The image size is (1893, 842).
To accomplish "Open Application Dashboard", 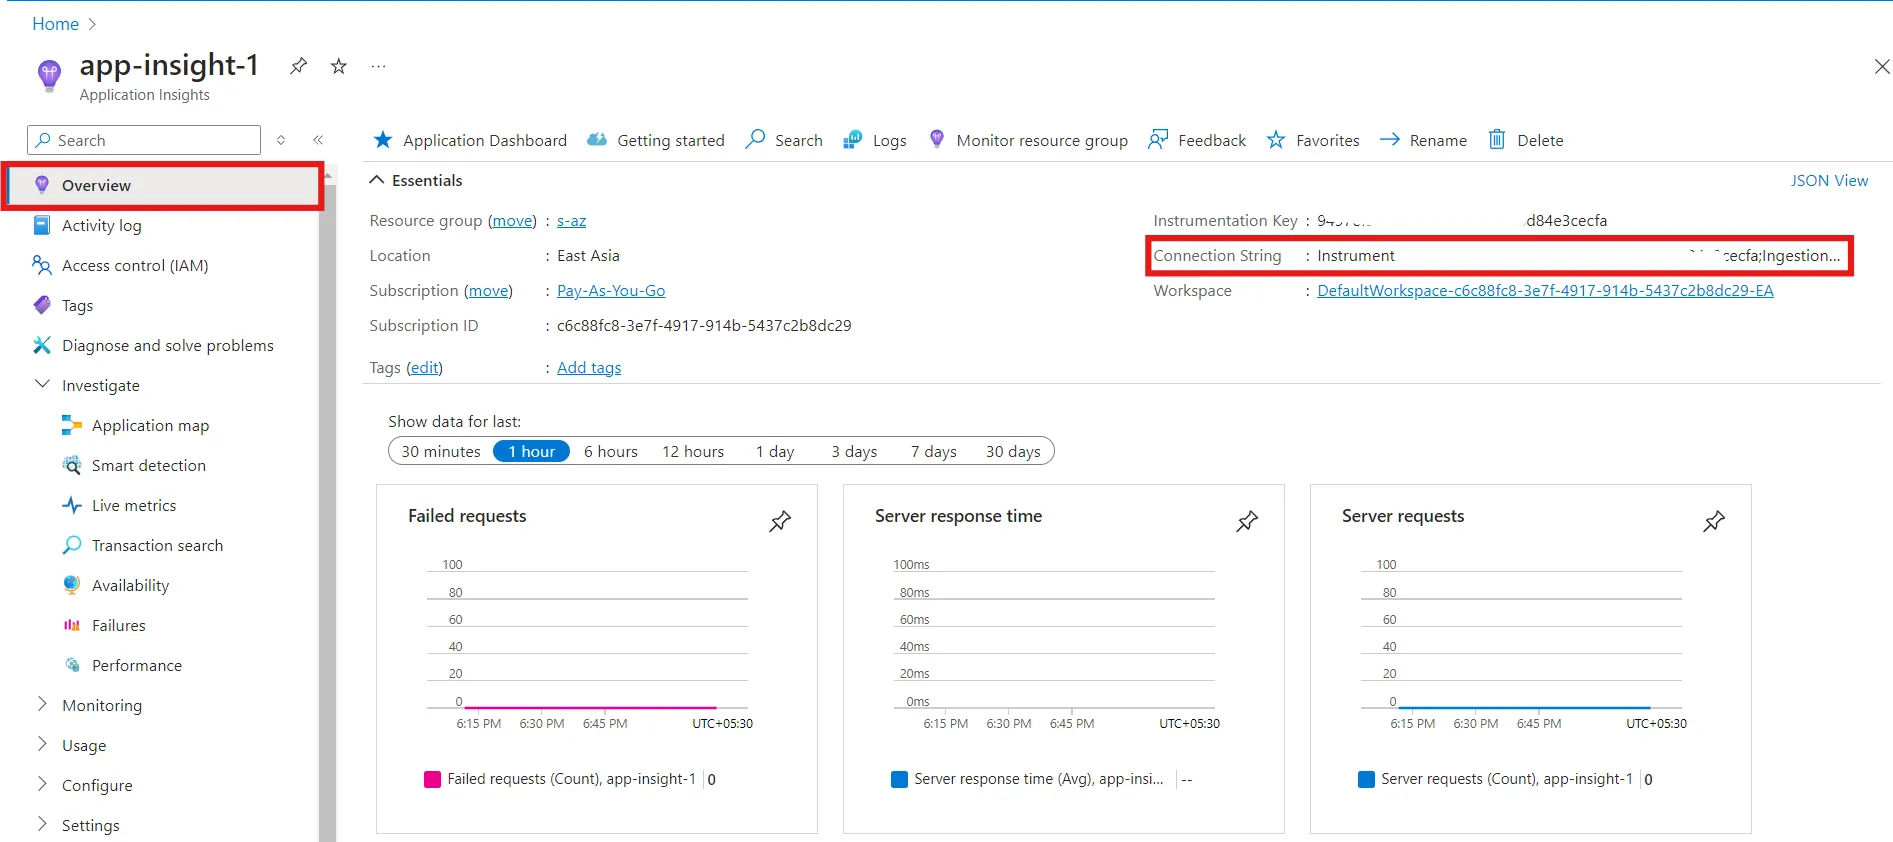I will click(x=469, y=140).
